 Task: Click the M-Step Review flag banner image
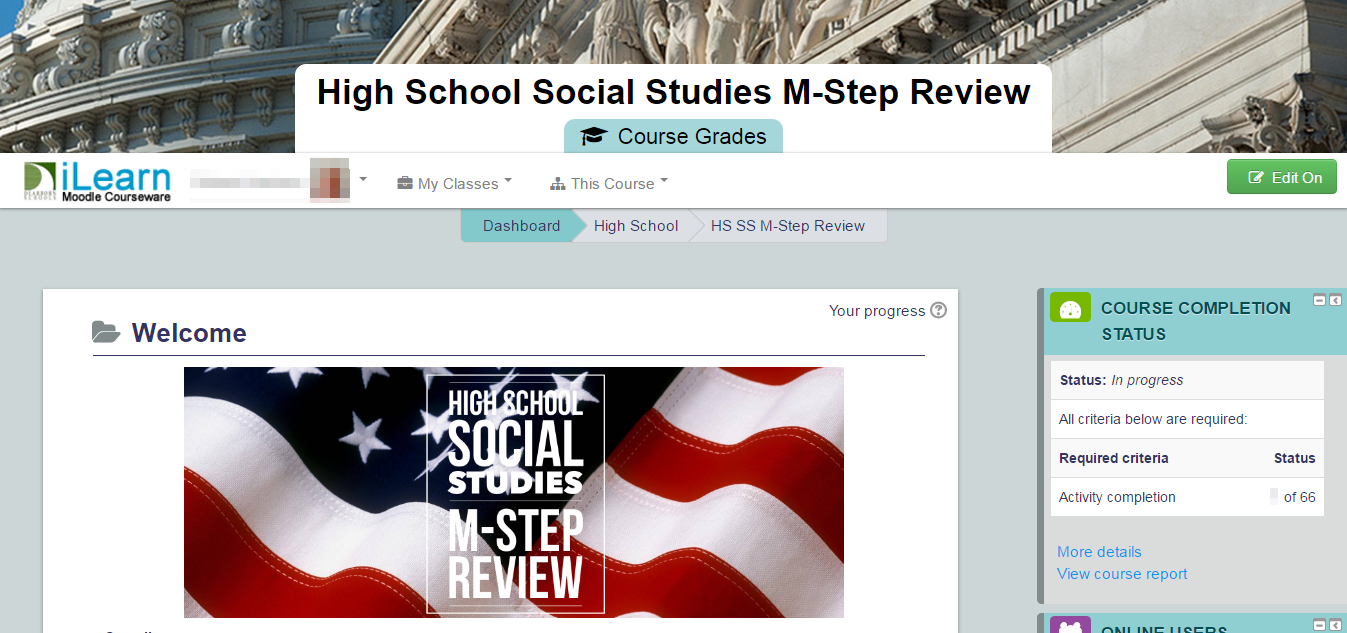514,492
